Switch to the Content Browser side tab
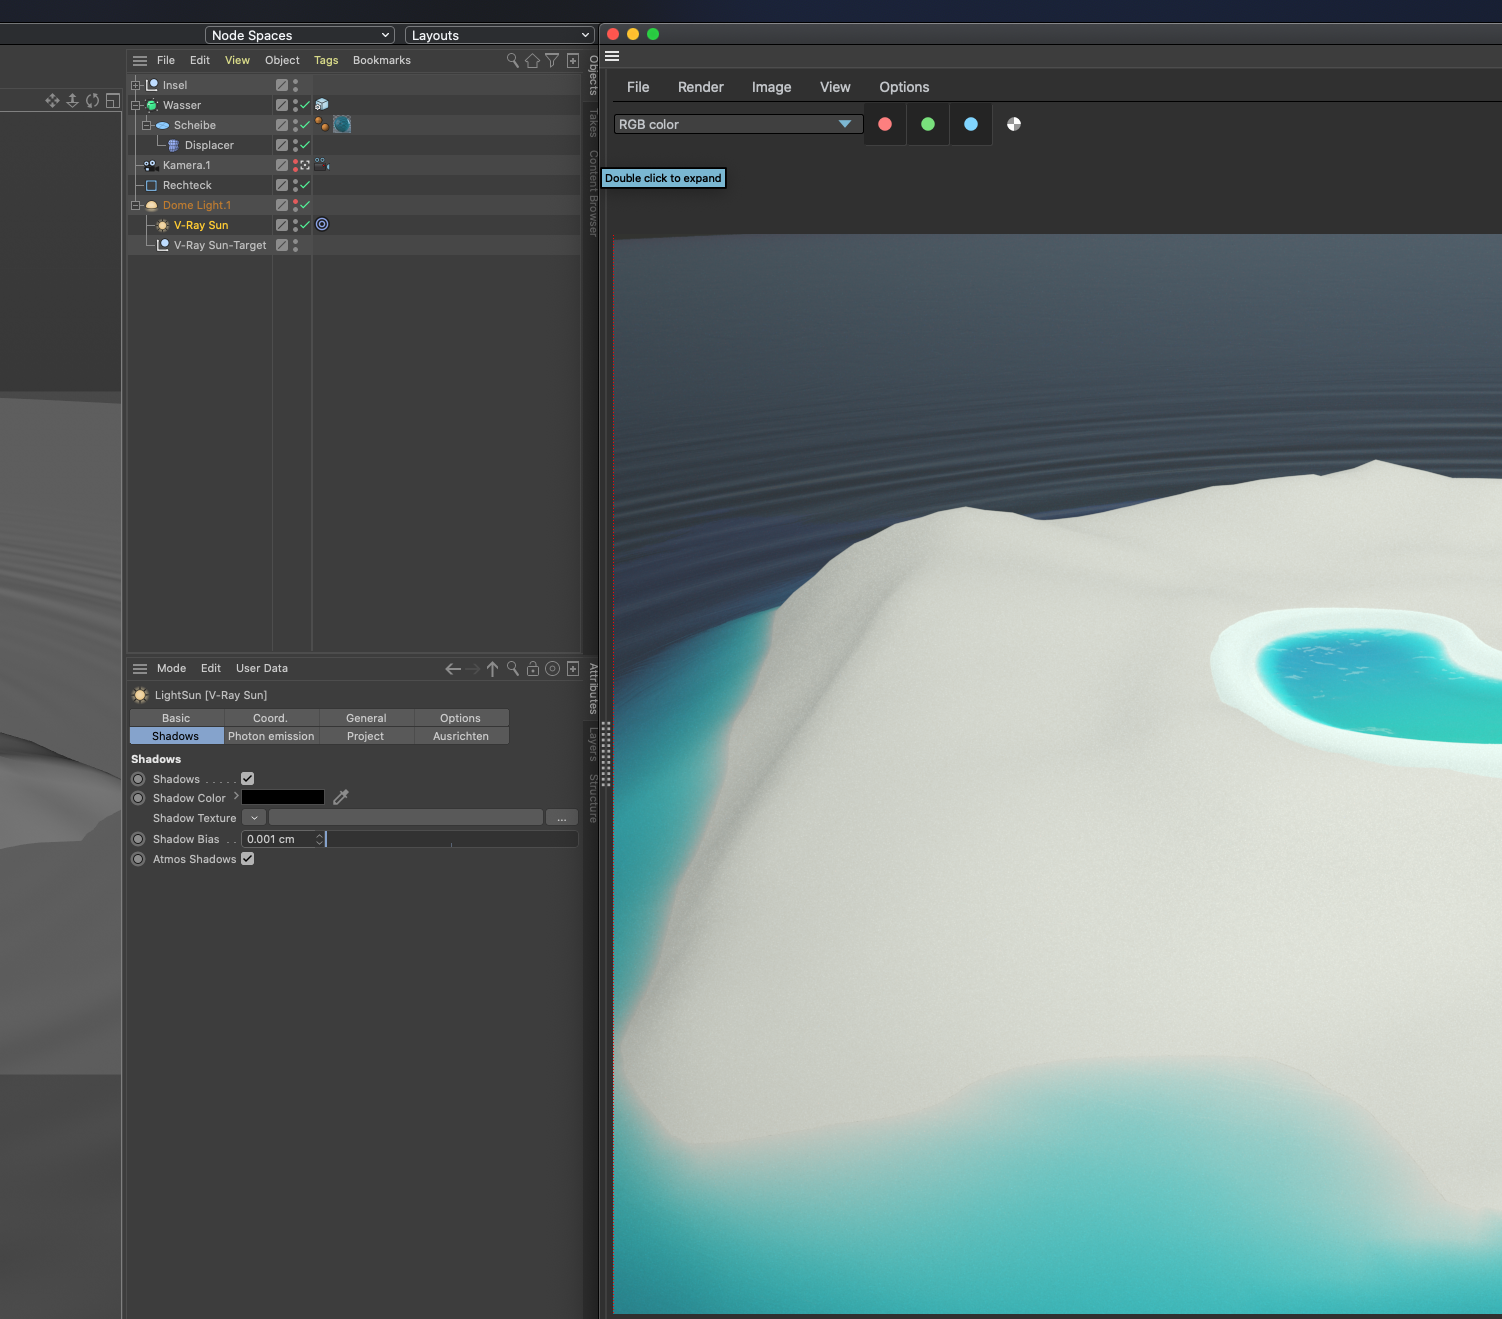Viewport: 1502px width, 1319px height. tap(592, 193)
